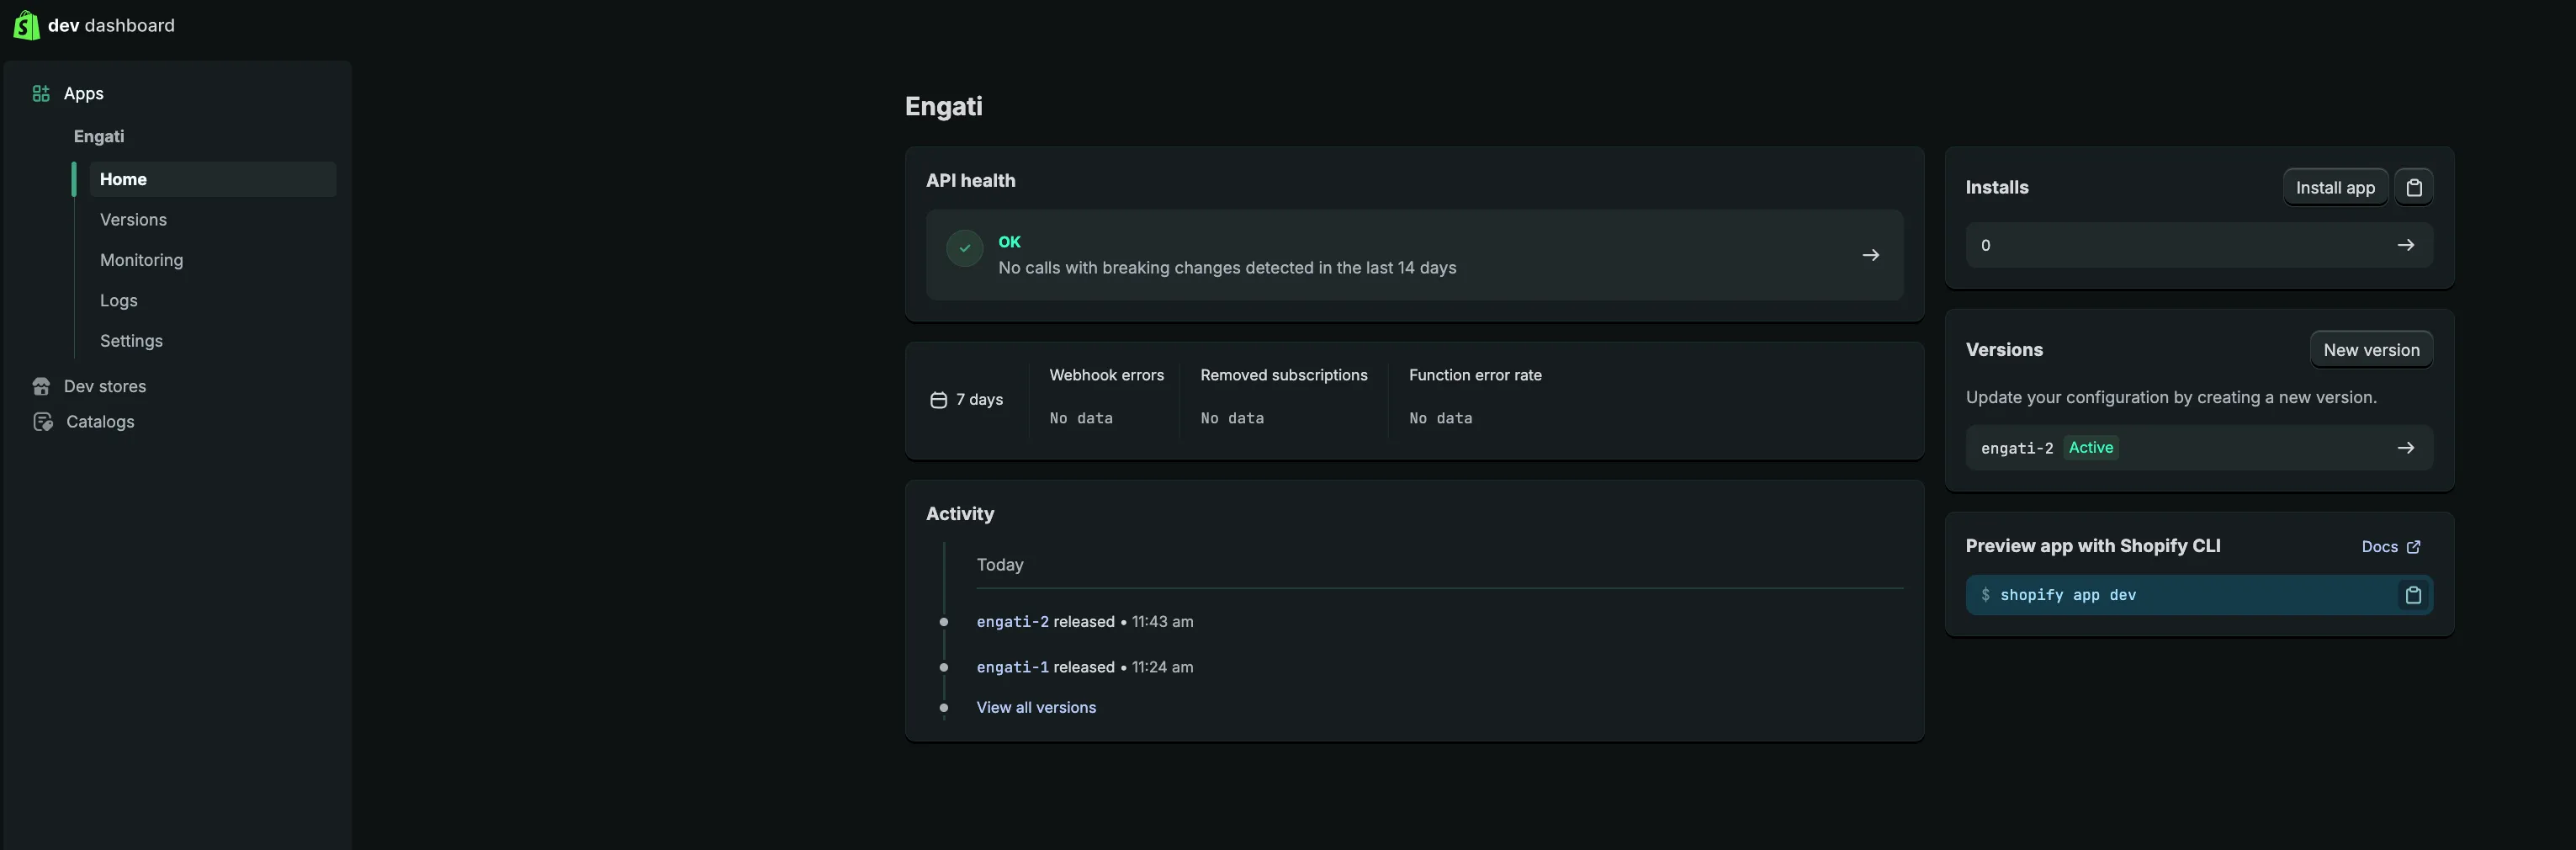The image size is (2576, 850).
Task: Open Logs page from sidebar
Action: pyautogui.click(x=118, y=300)
